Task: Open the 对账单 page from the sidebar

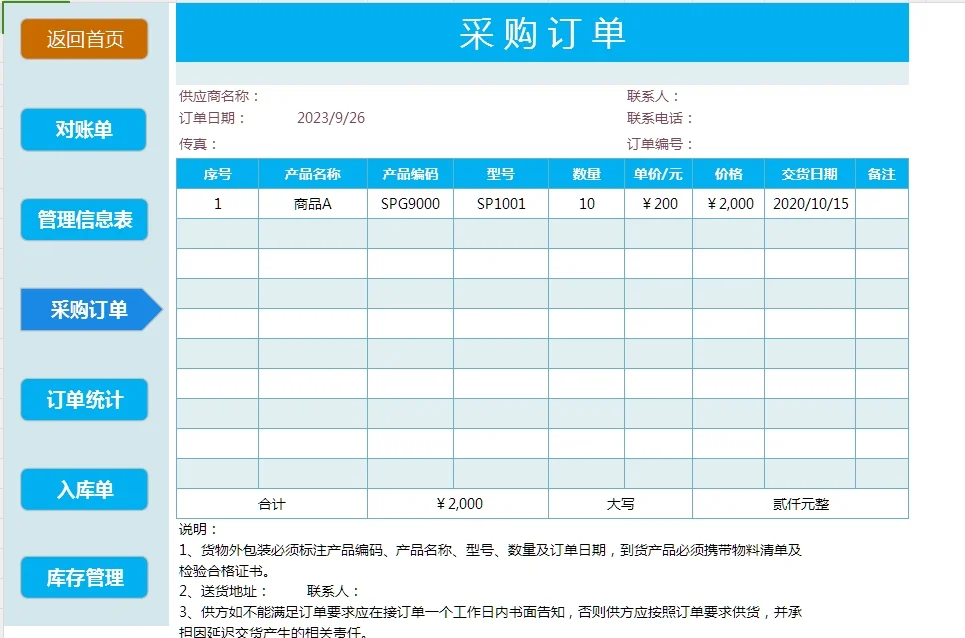Action: pyautogui.click(x=83, y=129)
